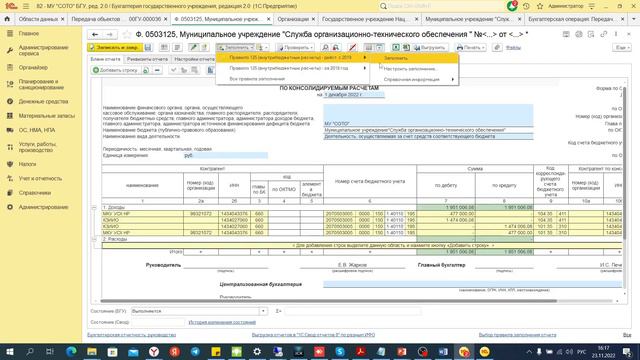Image resolution: width=640 pixels, height=360 pixels.
Task: Open the 'Еще' menu button
Action: click(x=622, y=48)
